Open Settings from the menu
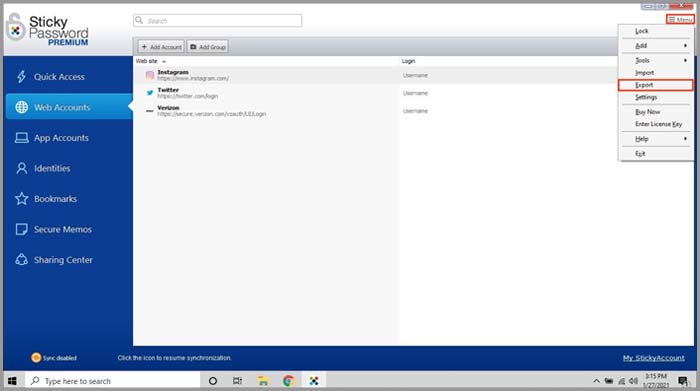 tap(655, 97)
